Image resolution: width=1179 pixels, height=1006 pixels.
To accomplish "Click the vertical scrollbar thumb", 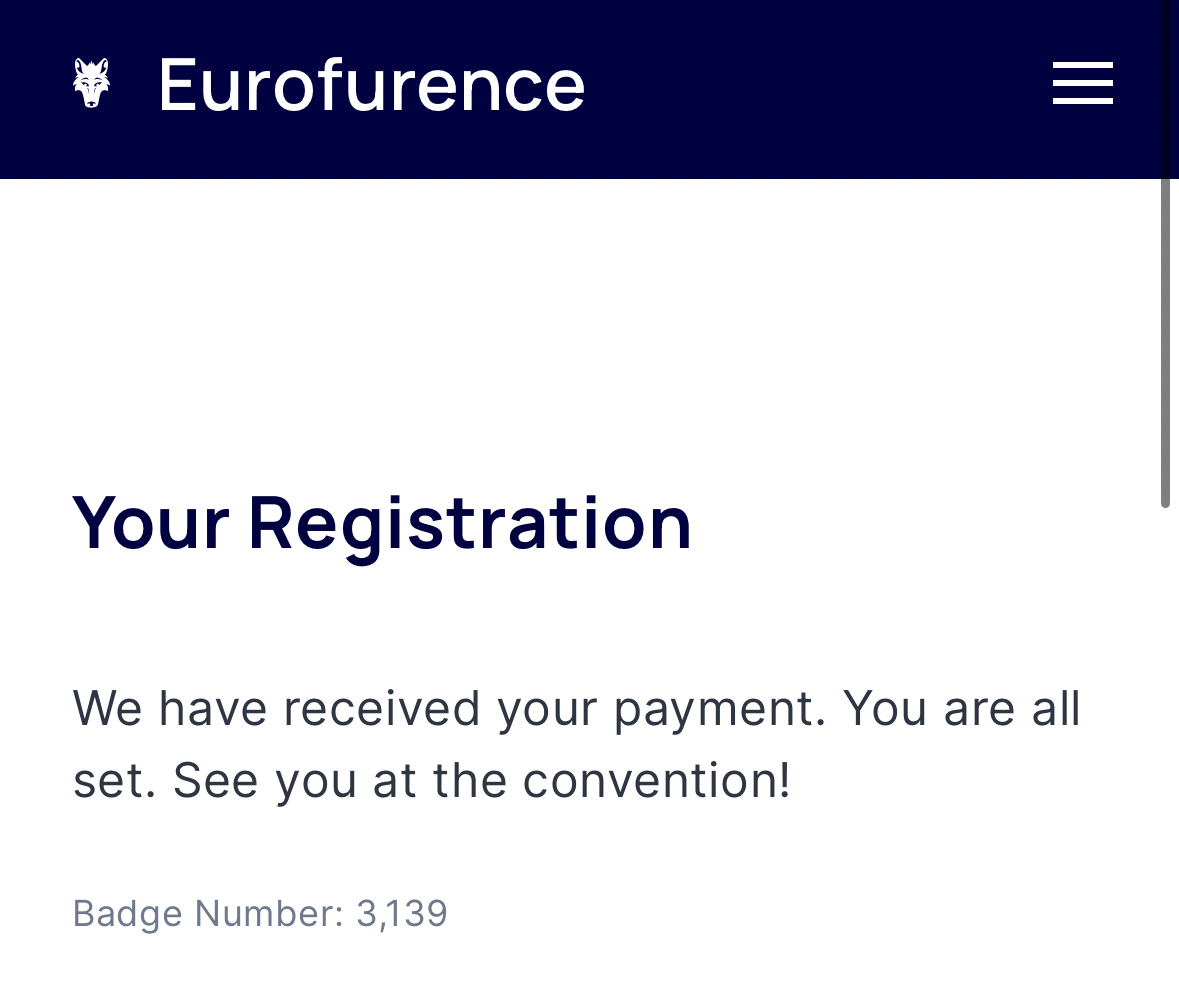I will [1165, 340].
